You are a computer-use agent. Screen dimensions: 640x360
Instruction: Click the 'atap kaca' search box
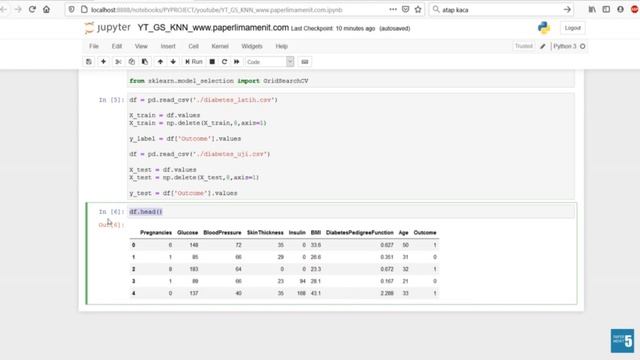pyautogui.click(x=500, y=10)
